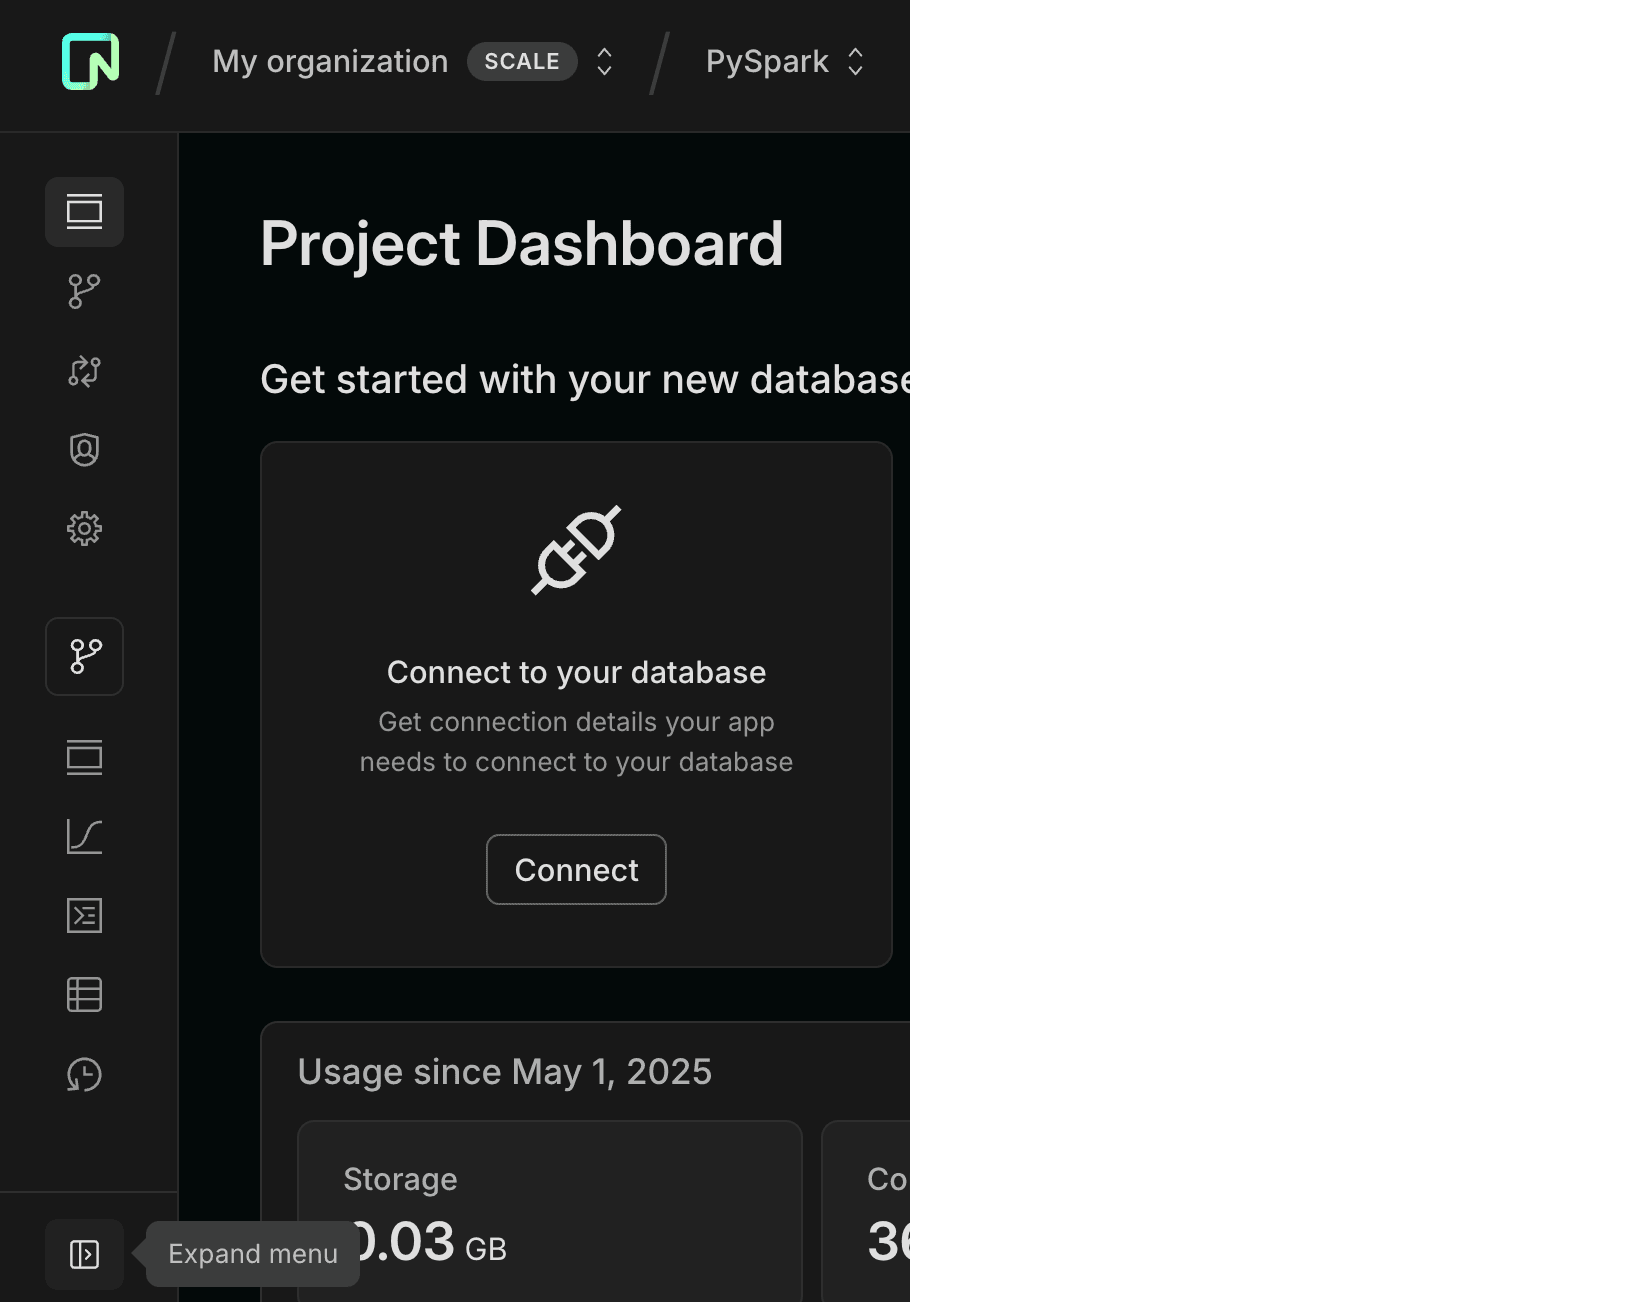Viewport: 1638px width, 1302px height.
Task: Select the Roles & Security shield icon
Action: pyautogui.click(x=84, y=450)
